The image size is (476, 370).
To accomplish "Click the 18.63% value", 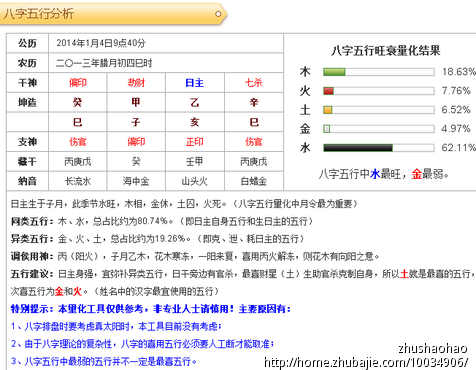I will [x=459, y=72].
